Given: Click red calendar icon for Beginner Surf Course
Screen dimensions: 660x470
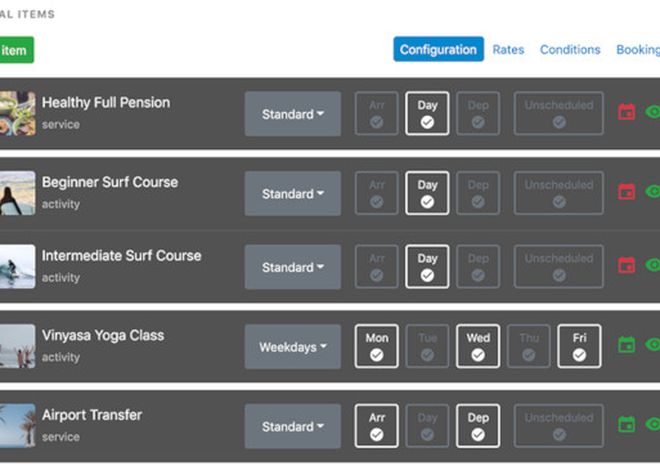Looking at the screenshot, I should click(x=627, y=192).
